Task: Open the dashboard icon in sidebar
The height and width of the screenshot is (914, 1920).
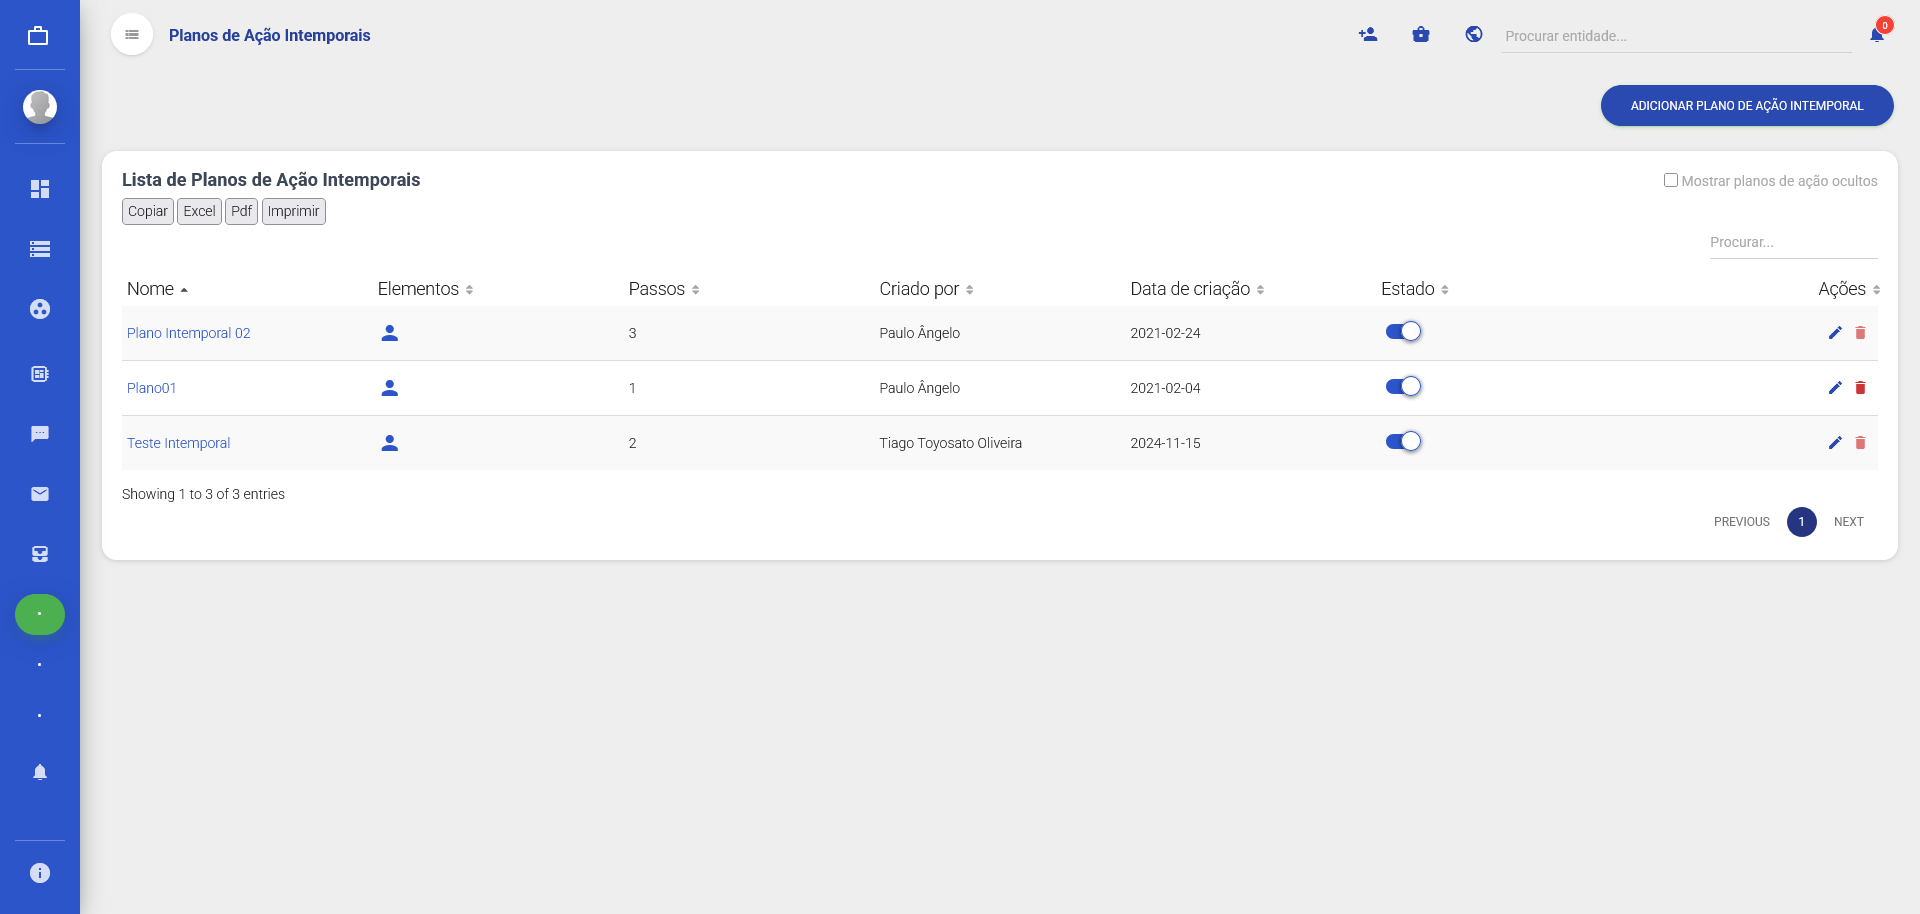Action: (40, 189)
